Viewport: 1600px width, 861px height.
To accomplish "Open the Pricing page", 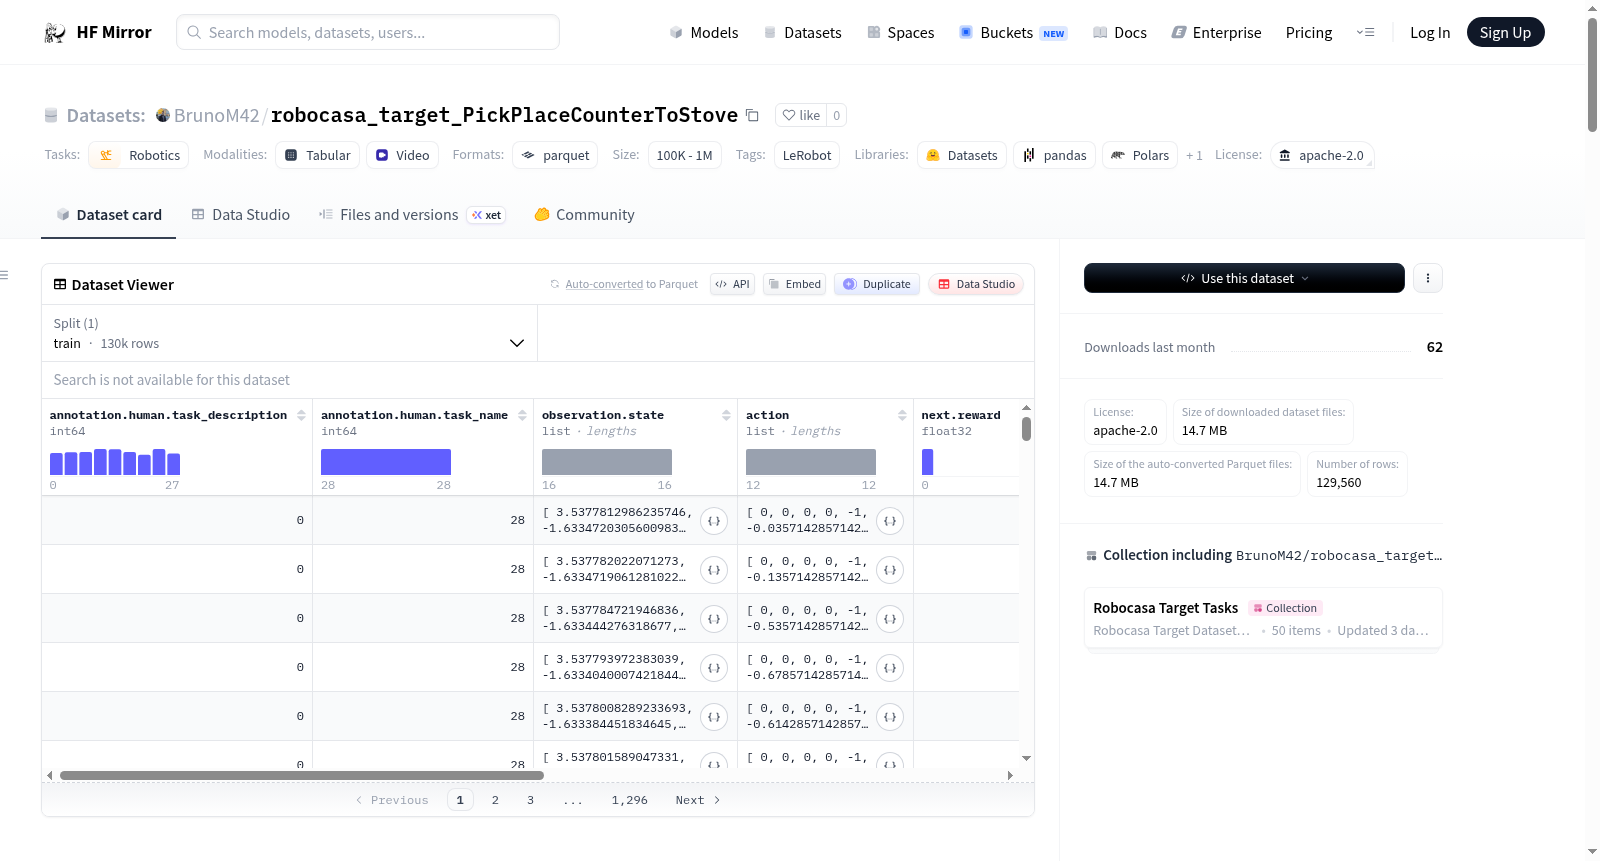I will coord(1308,32).
